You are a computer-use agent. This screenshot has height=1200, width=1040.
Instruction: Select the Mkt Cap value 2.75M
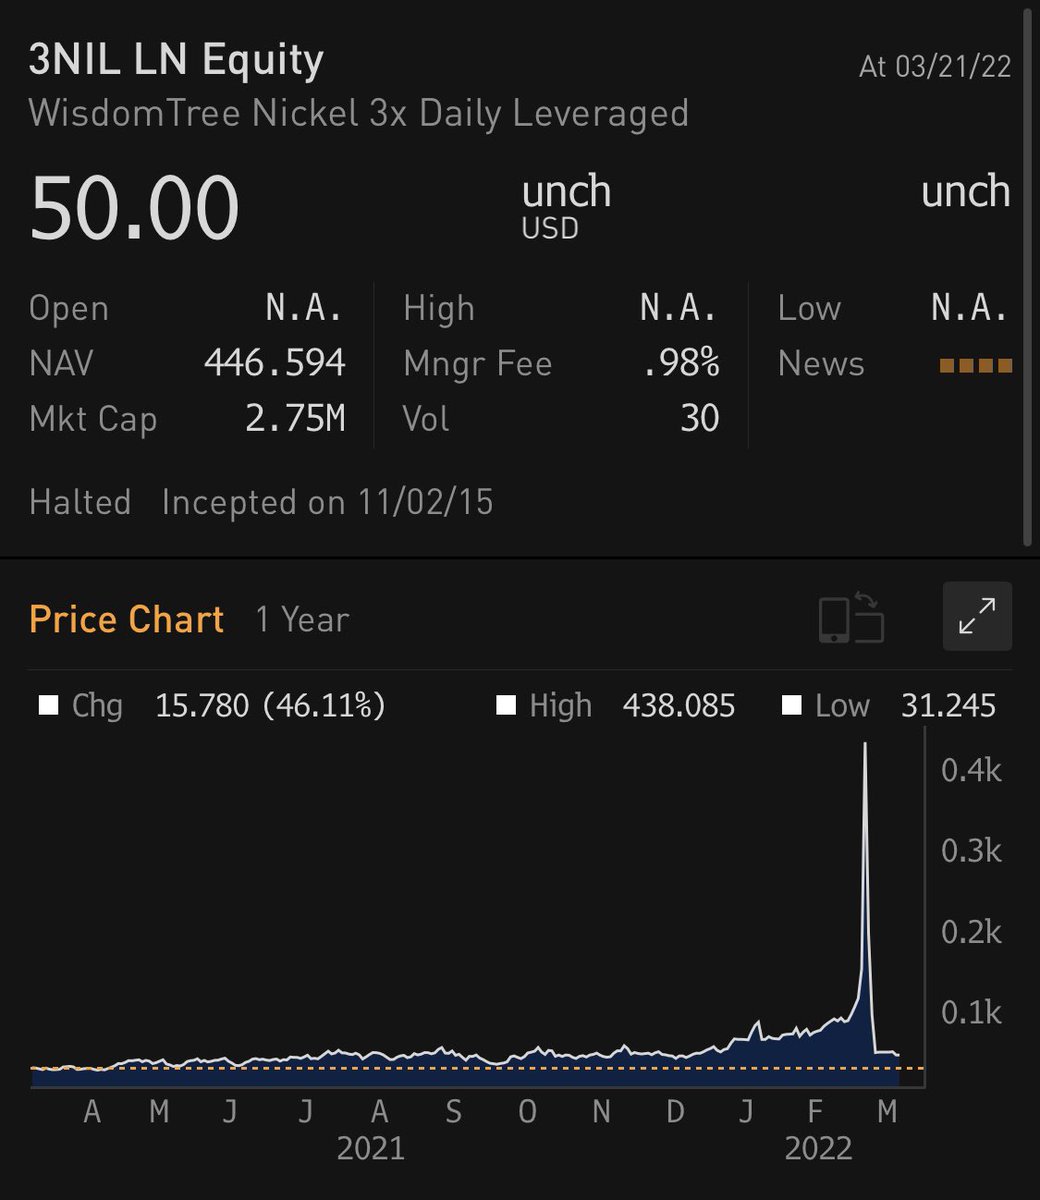coord(295,418)
